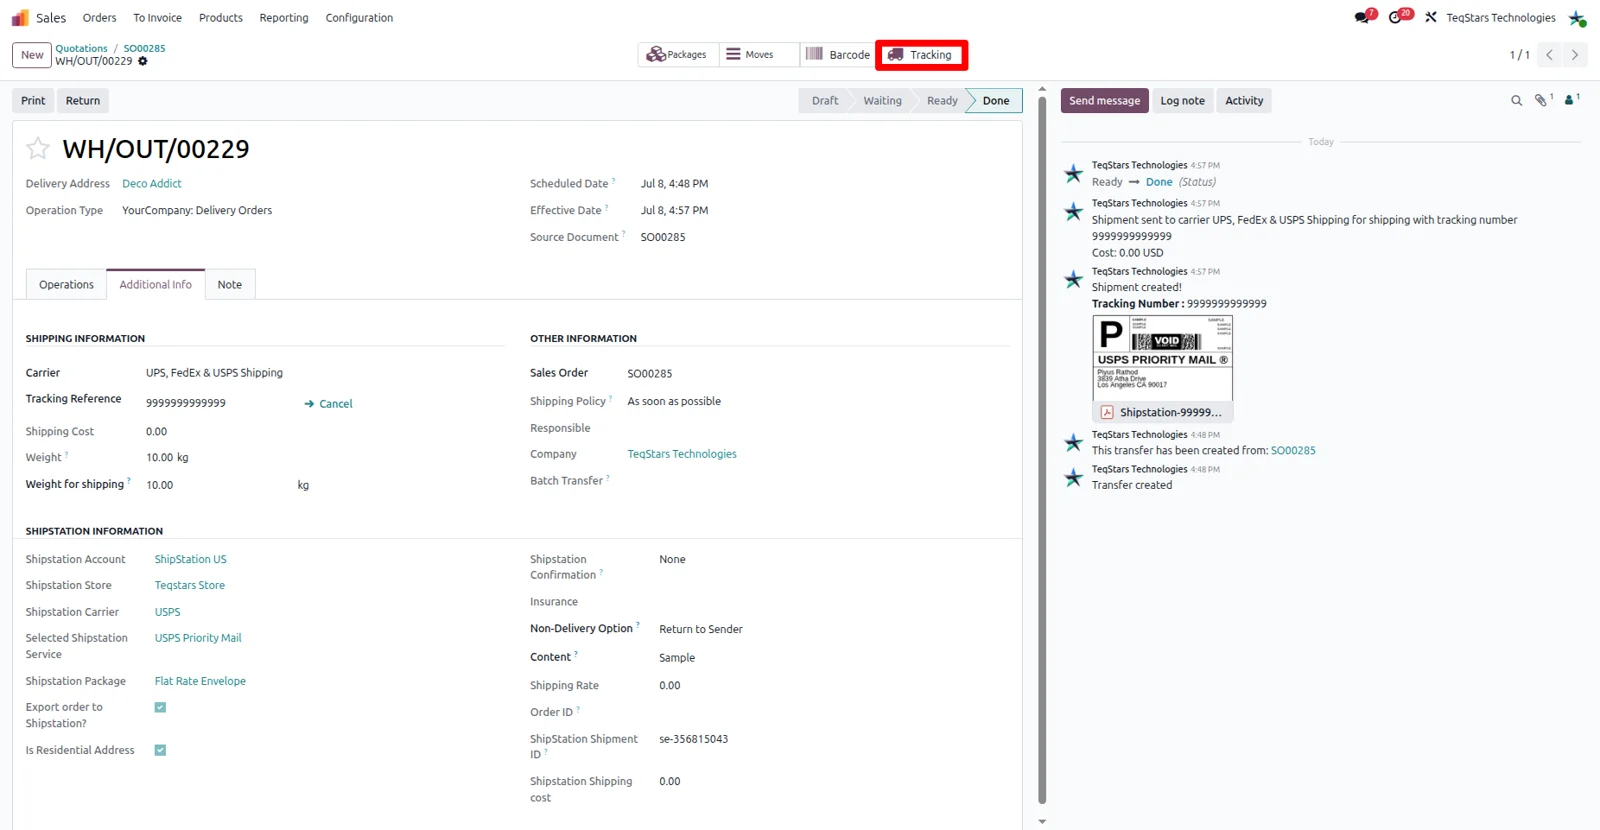Open the To Invoice menu

point(157,18)
